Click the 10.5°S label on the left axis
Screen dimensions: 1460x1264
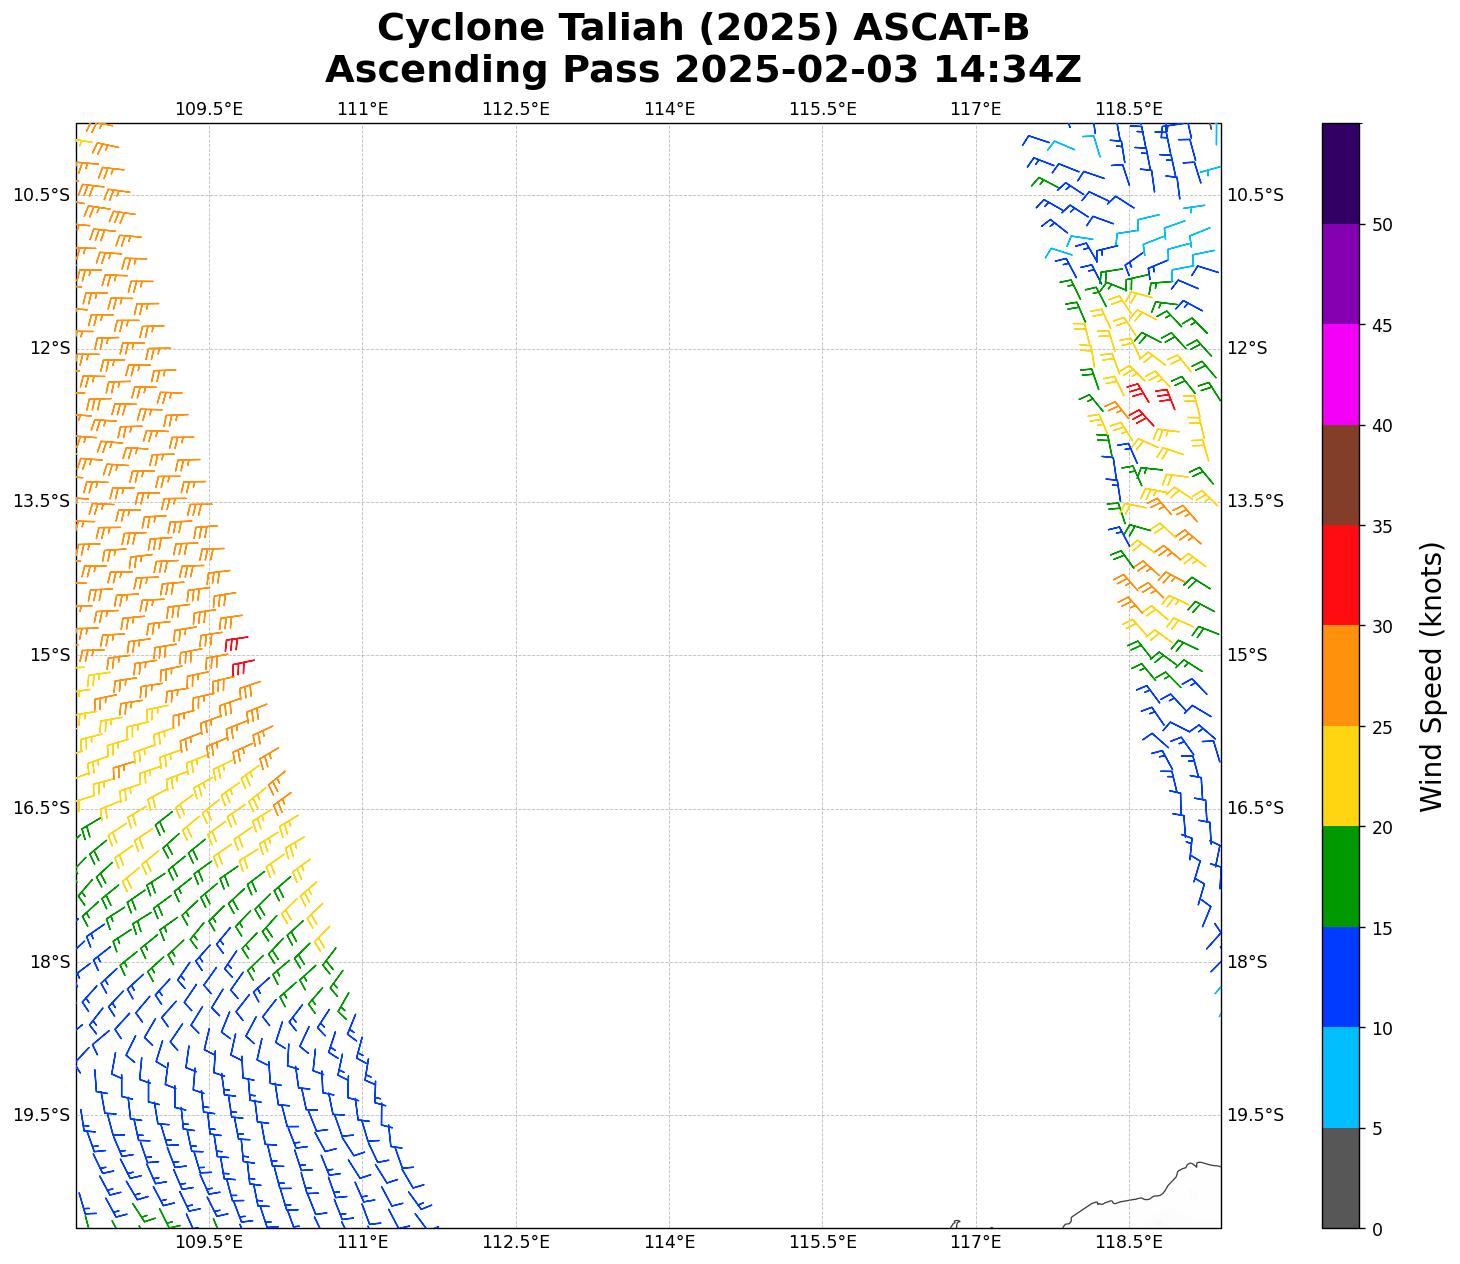coord(41,195)
